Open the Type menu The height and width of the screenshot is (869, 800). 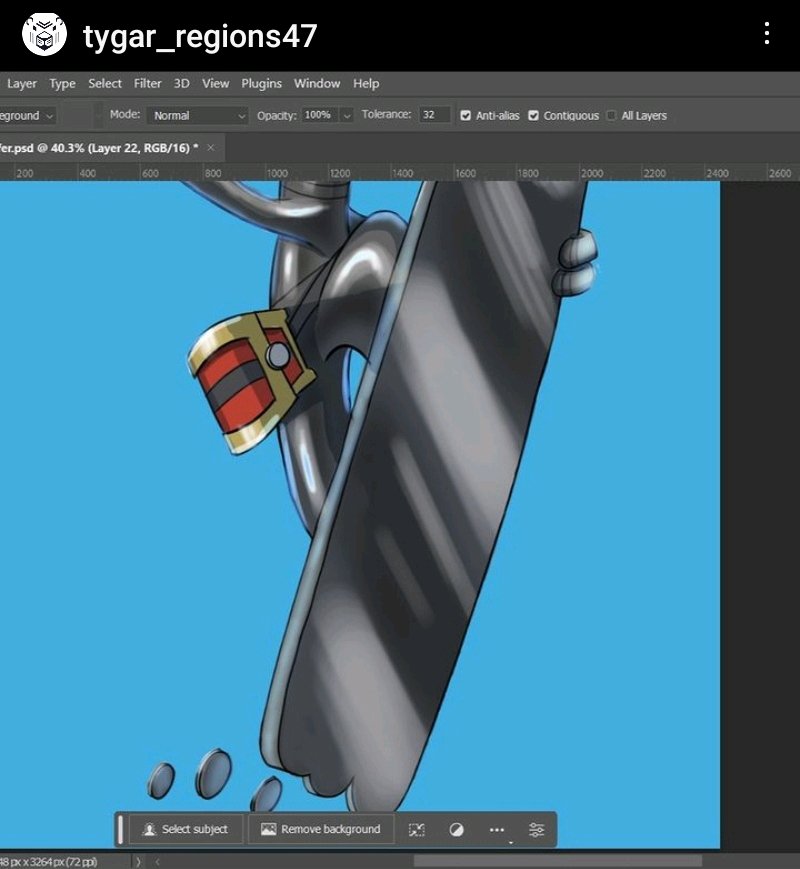click(x=62, y=84)
